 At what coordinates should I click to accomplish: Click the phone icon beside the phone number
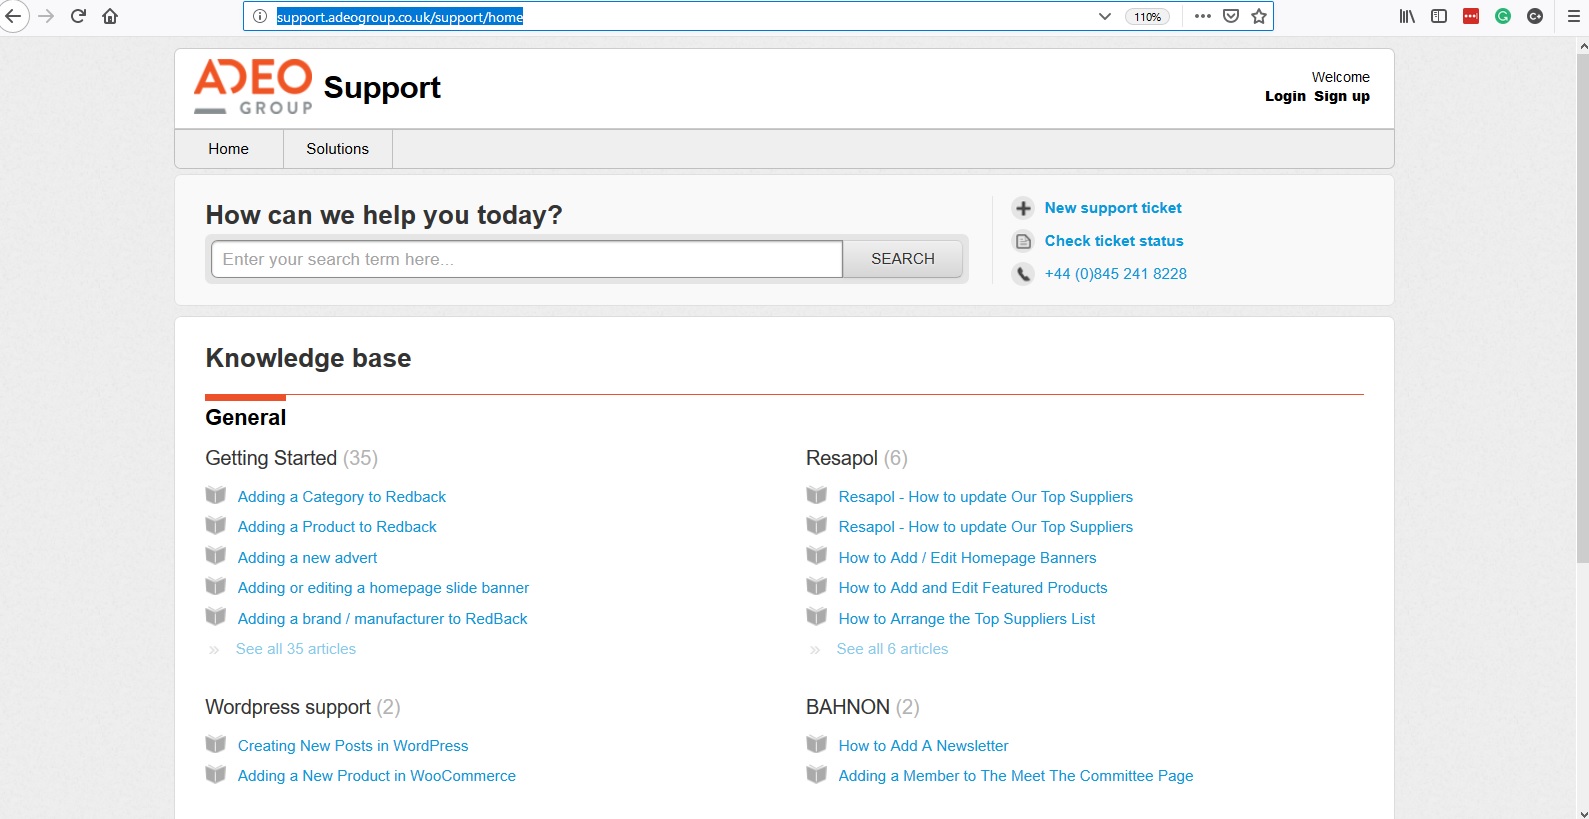(1023, 274)
